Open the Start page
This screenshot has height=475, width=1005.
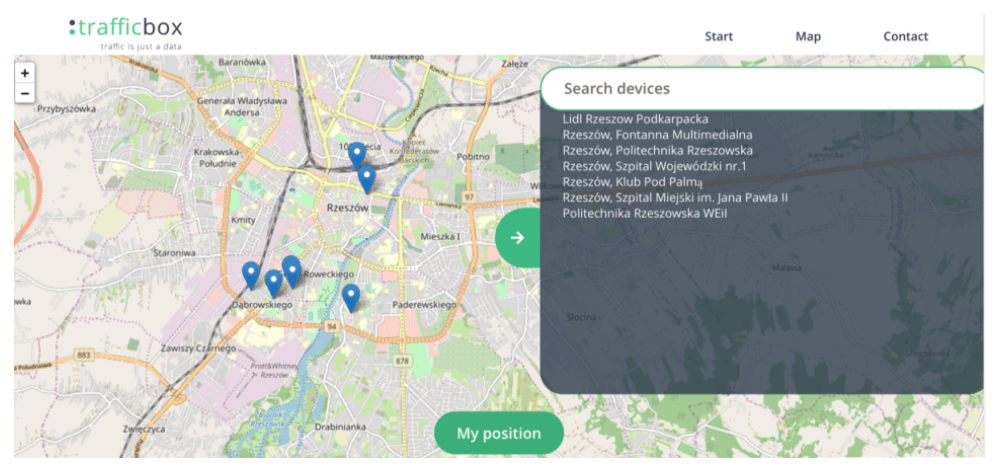[718, 37]
